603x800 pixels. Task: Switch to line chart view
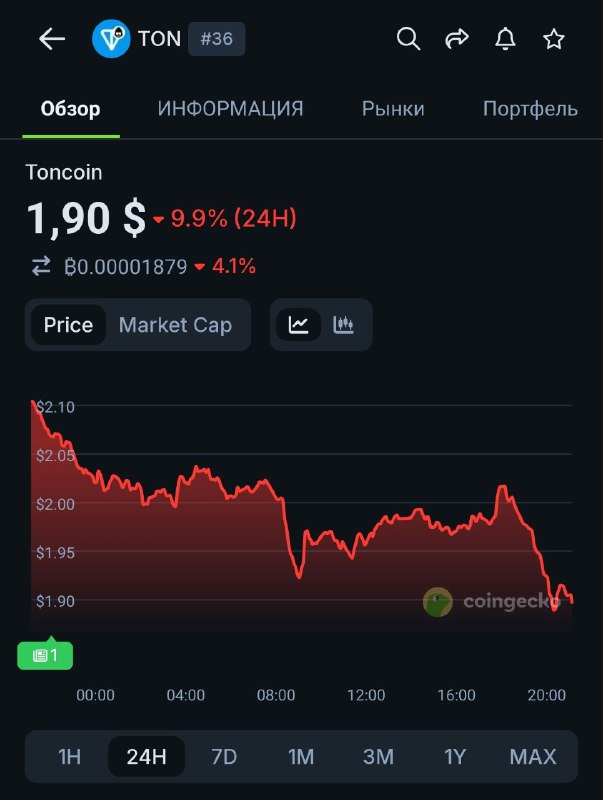298,325
